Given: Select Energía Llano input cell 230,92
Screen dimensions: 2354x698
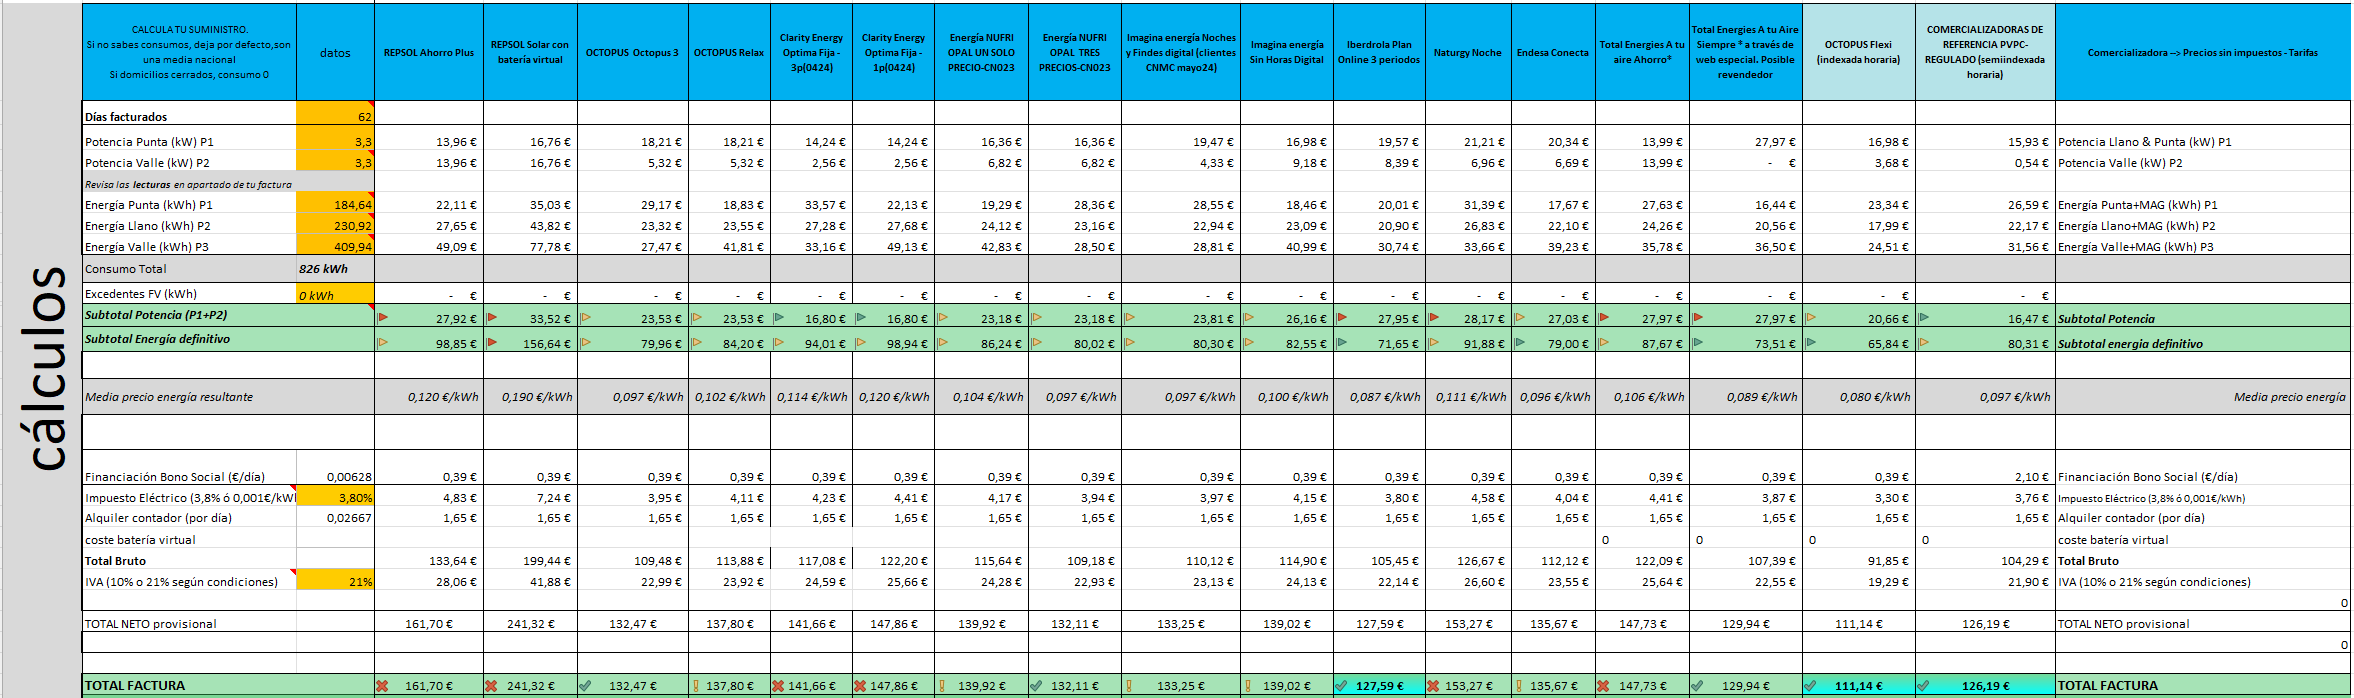Looking at the screenshot, I should [x=335, y=226].
